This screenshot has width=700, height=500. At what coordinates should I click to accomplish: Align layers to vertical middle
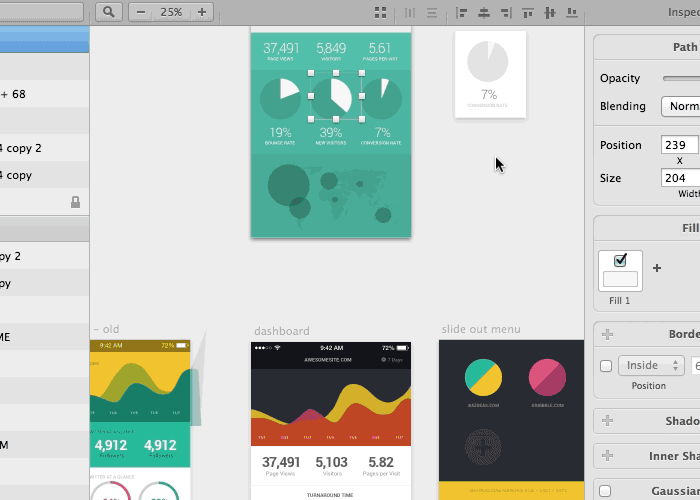(x=550, y=12)
